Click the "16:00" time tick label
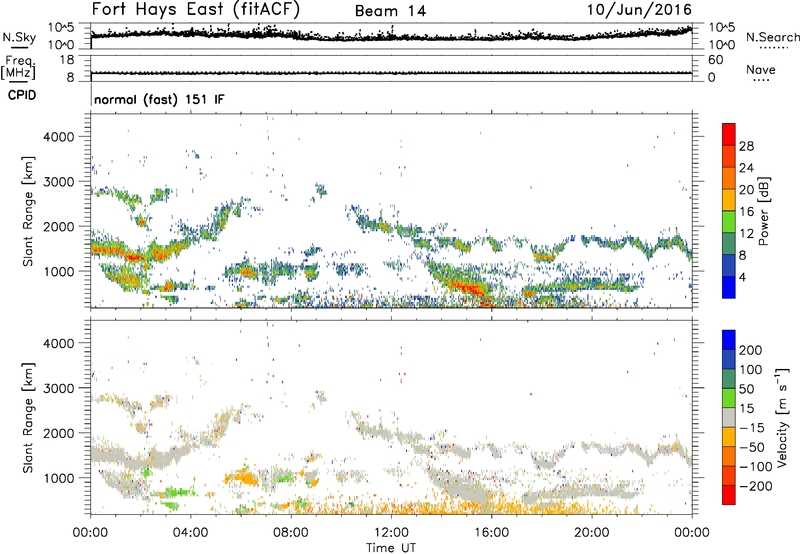The width and height of the screenshot is (800, 554). pos(491,533)
